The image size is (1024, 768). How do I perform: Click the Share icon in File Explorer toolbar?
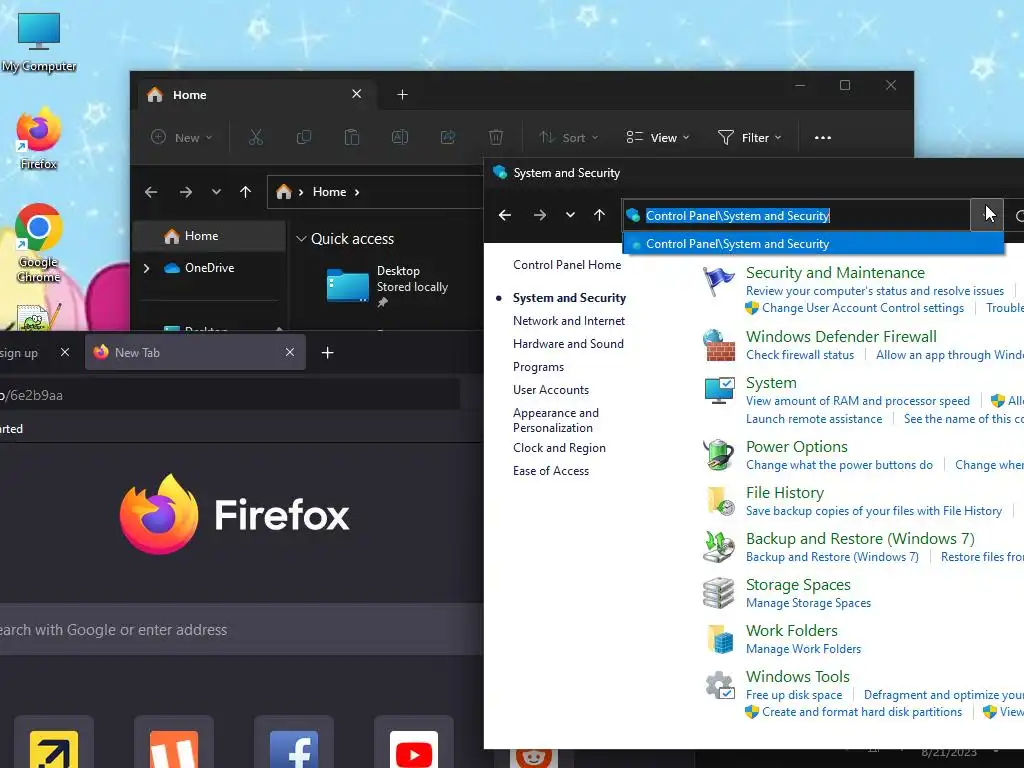(448, 137)
